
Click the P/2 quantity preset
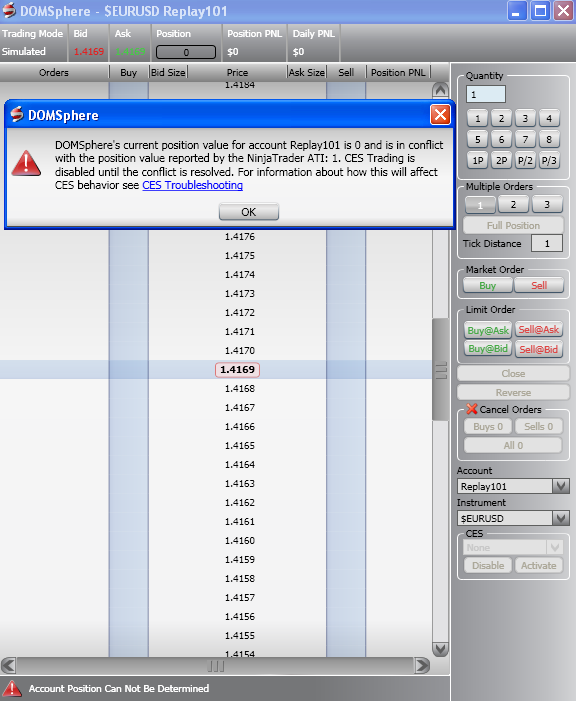pos(525,160)
